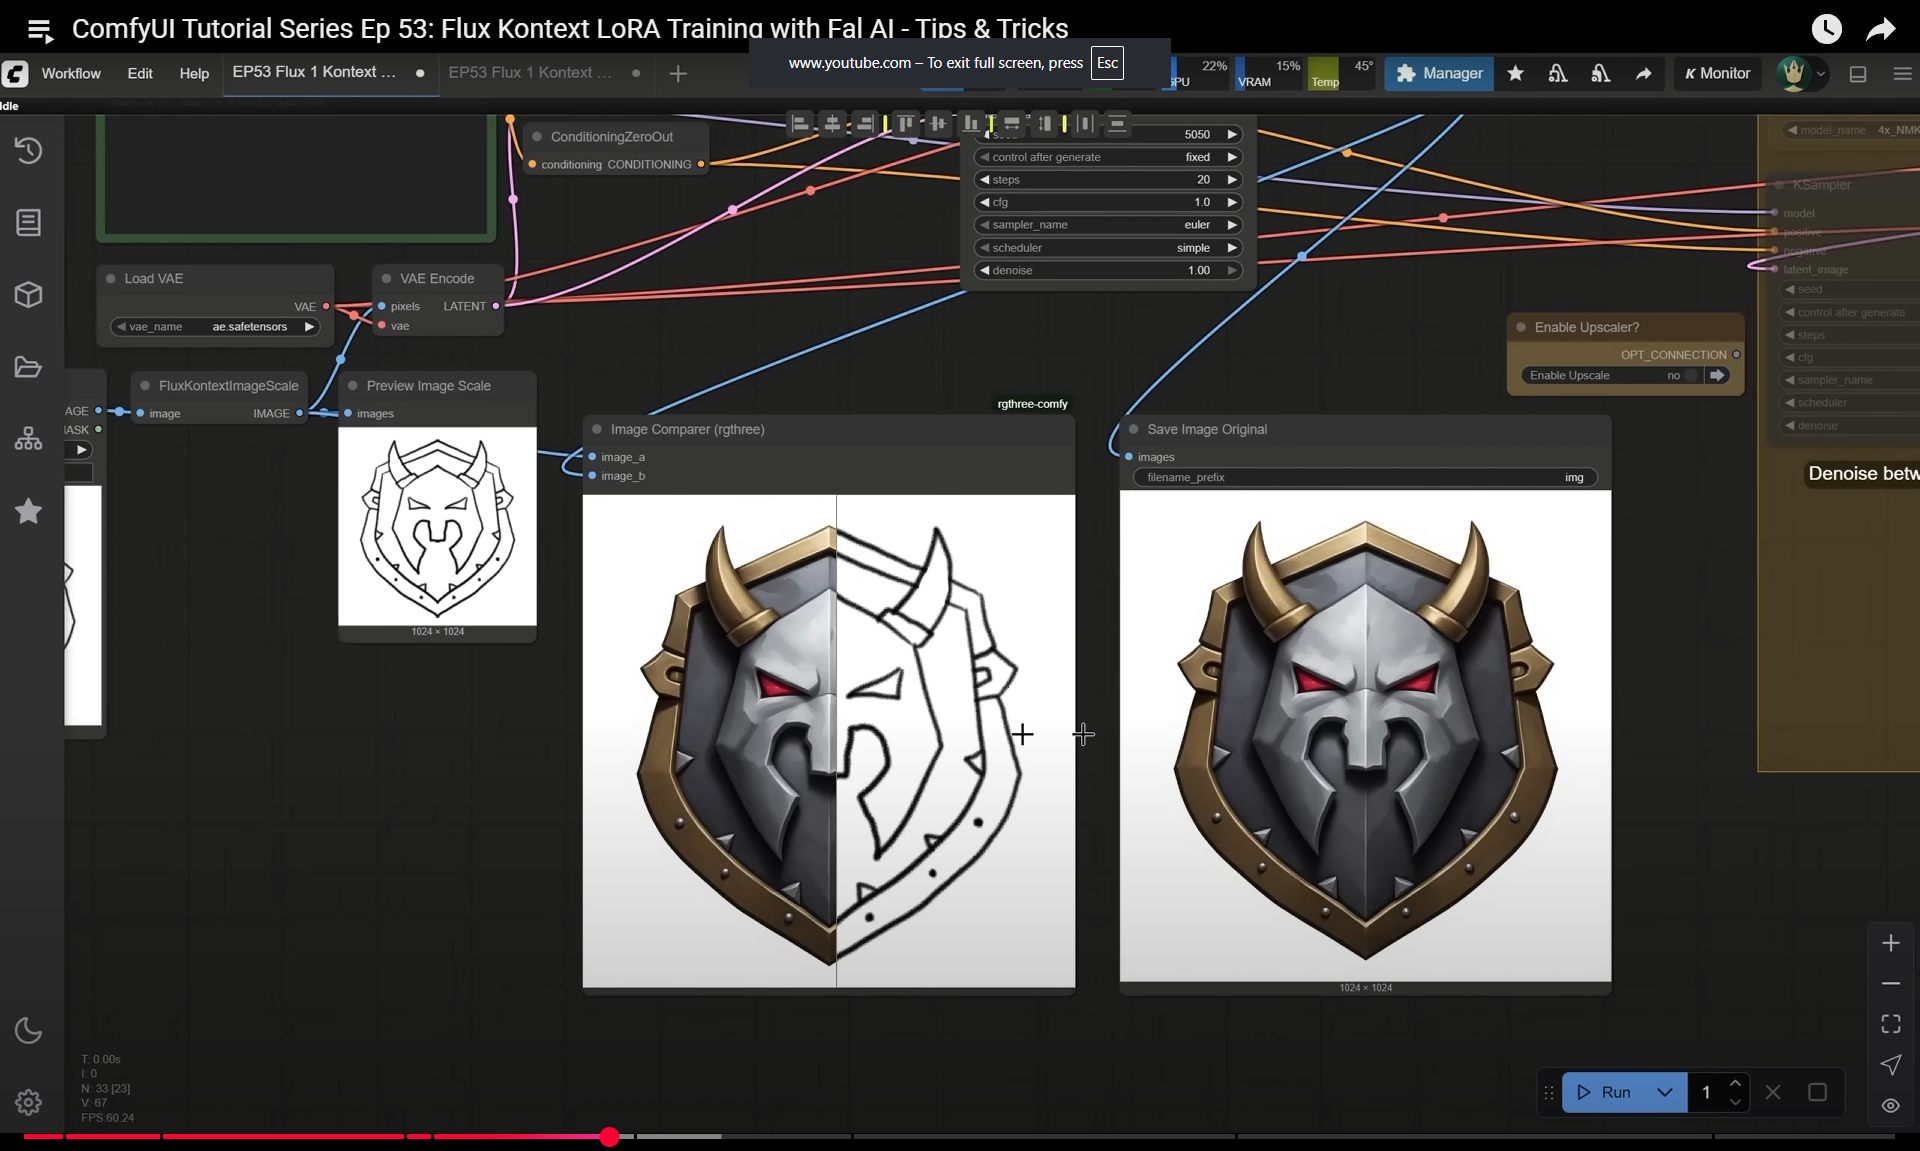Toggle link visibility eye icon

[x=1890, y=1105]
